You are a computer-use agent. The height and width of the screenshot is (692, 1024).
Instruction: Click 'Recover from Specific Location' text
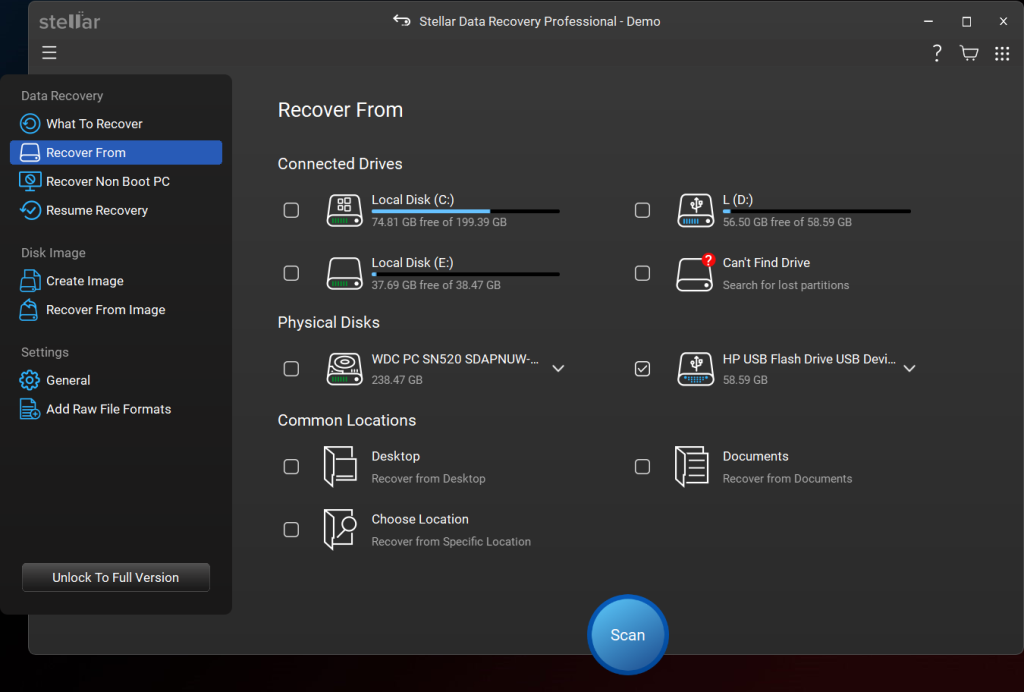click(x=451, y=542)
